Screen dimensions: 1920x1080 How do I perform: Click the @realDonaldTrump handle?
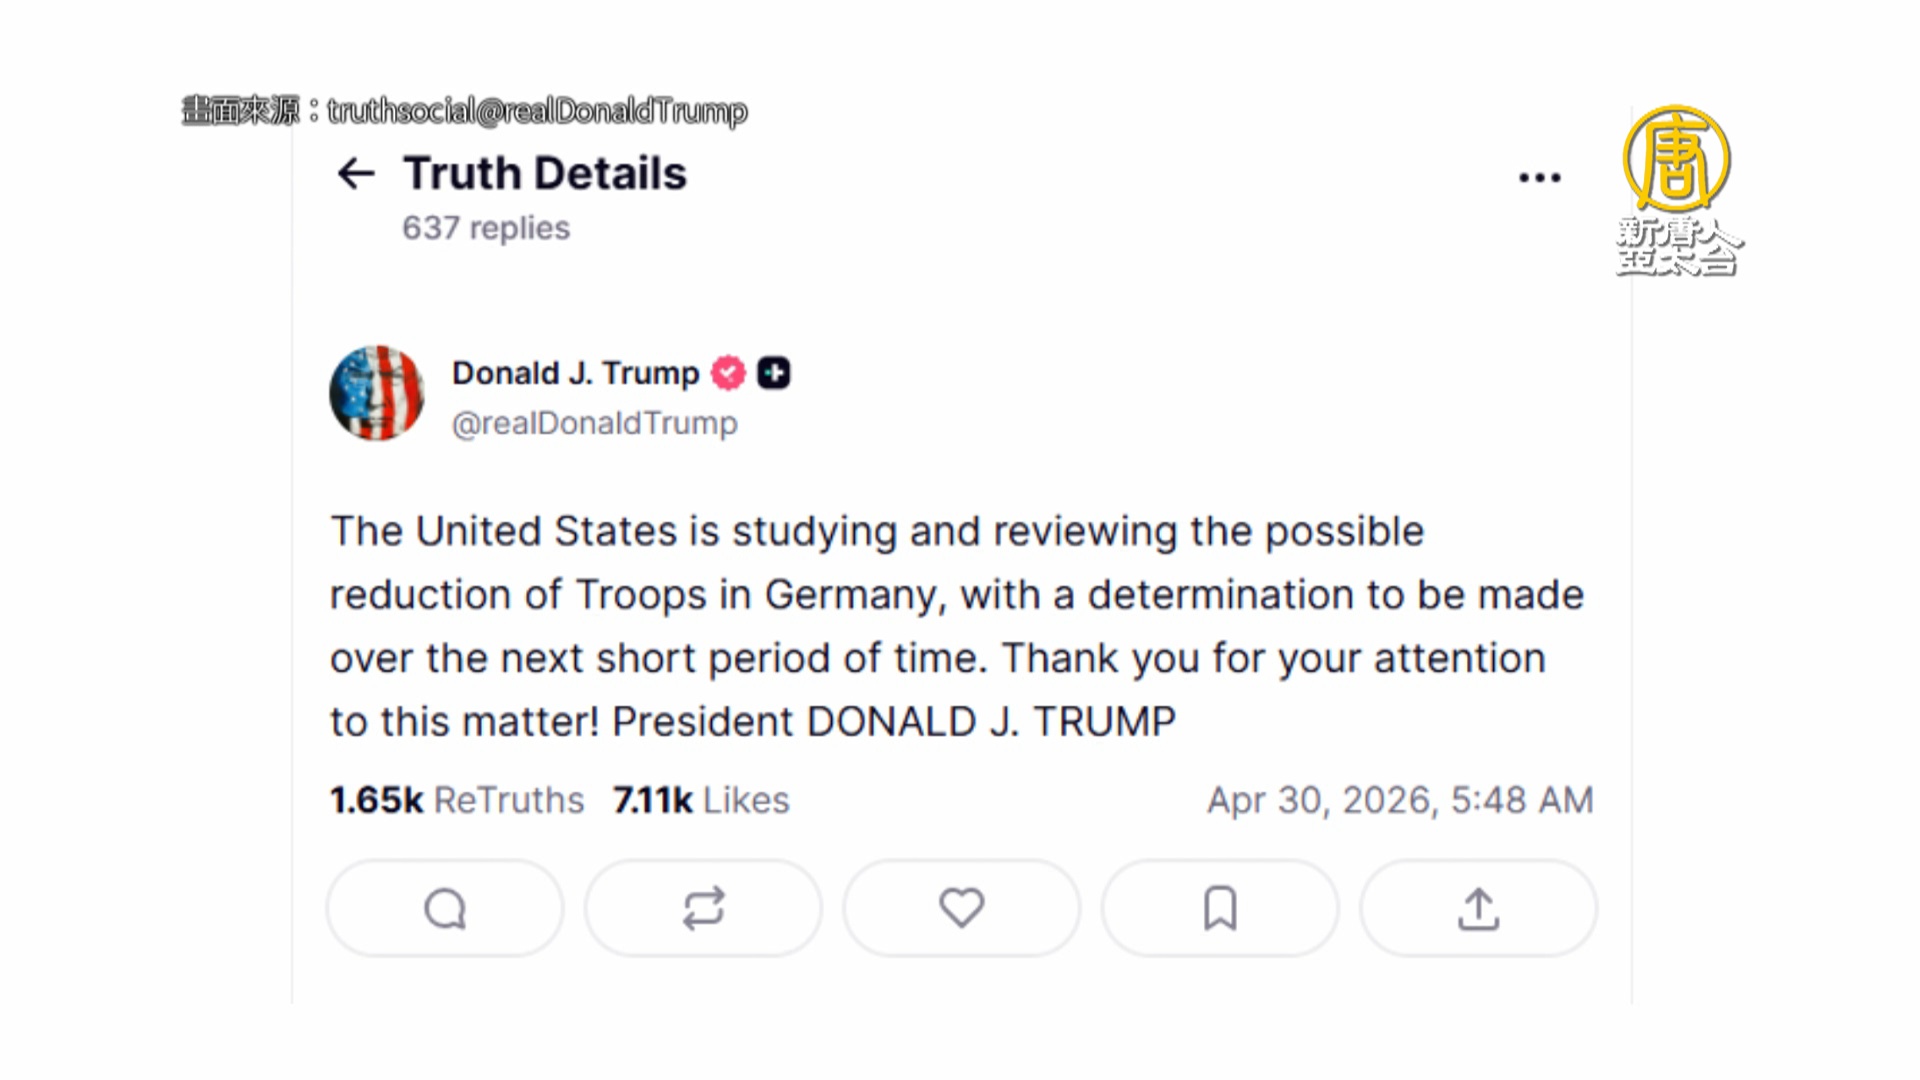(594, 424)
